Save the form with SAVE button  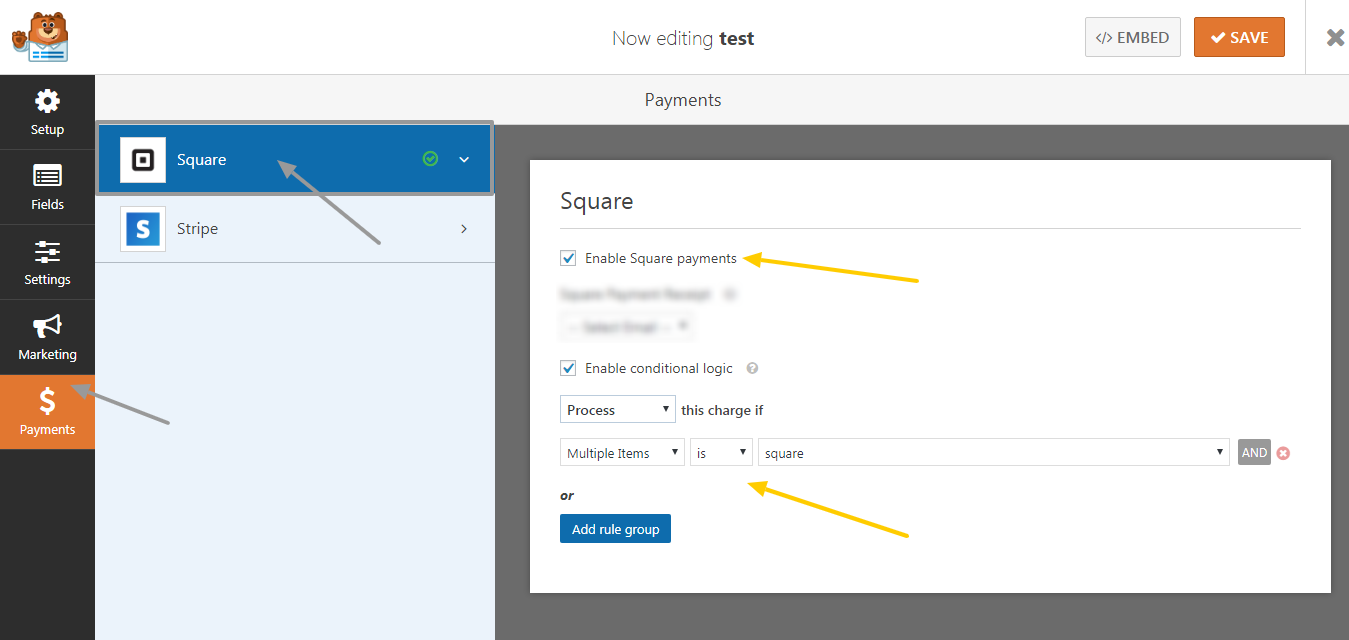pyautogui.click(x=1239, y=36)
